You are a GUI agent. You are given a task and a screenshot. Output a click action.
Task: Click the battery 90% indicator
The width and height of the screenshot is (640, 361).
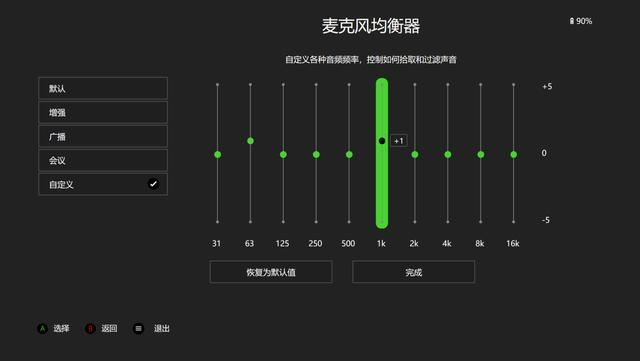(581, 21)
